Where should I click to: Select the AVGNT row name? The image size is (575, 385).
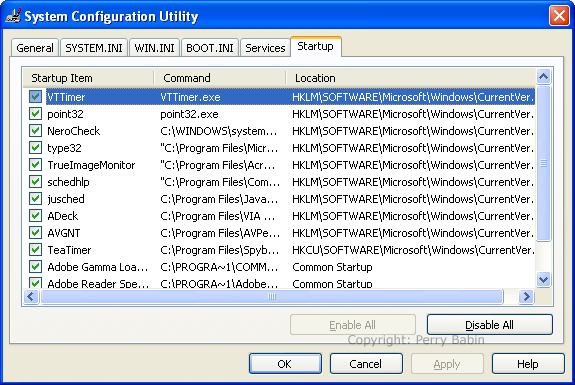[64, 233]
